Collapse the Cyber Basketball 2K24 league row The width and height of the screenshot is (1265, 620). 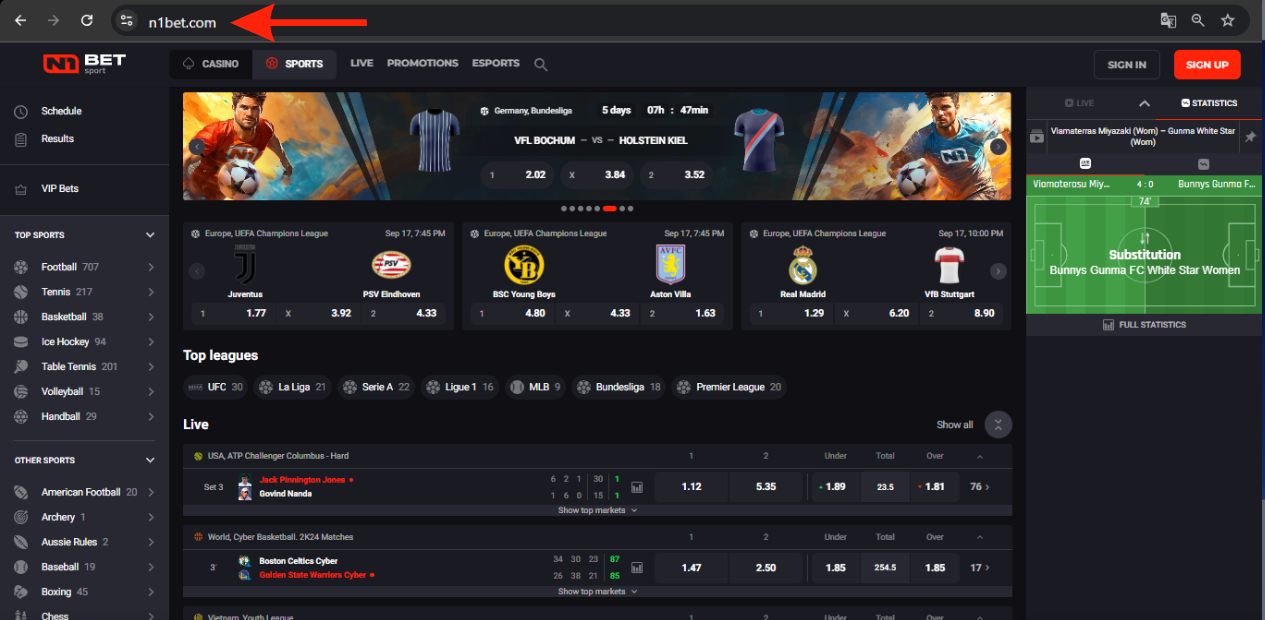point(979,537)
